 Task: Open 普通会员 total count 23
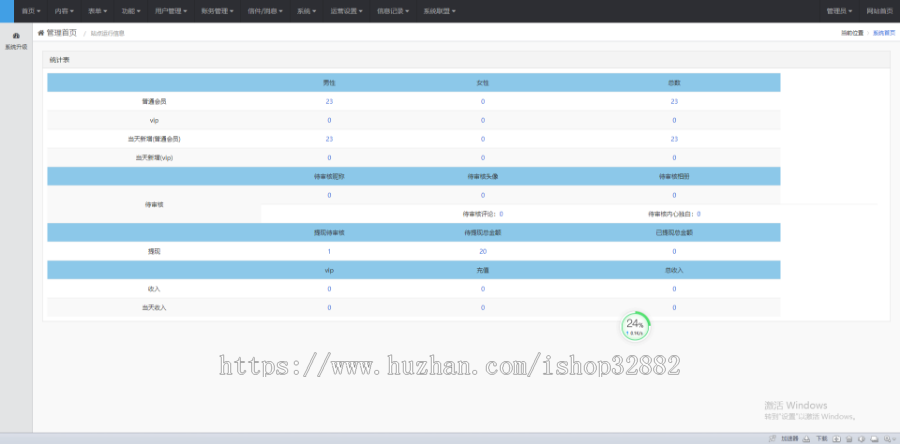[x=674, y=101]
